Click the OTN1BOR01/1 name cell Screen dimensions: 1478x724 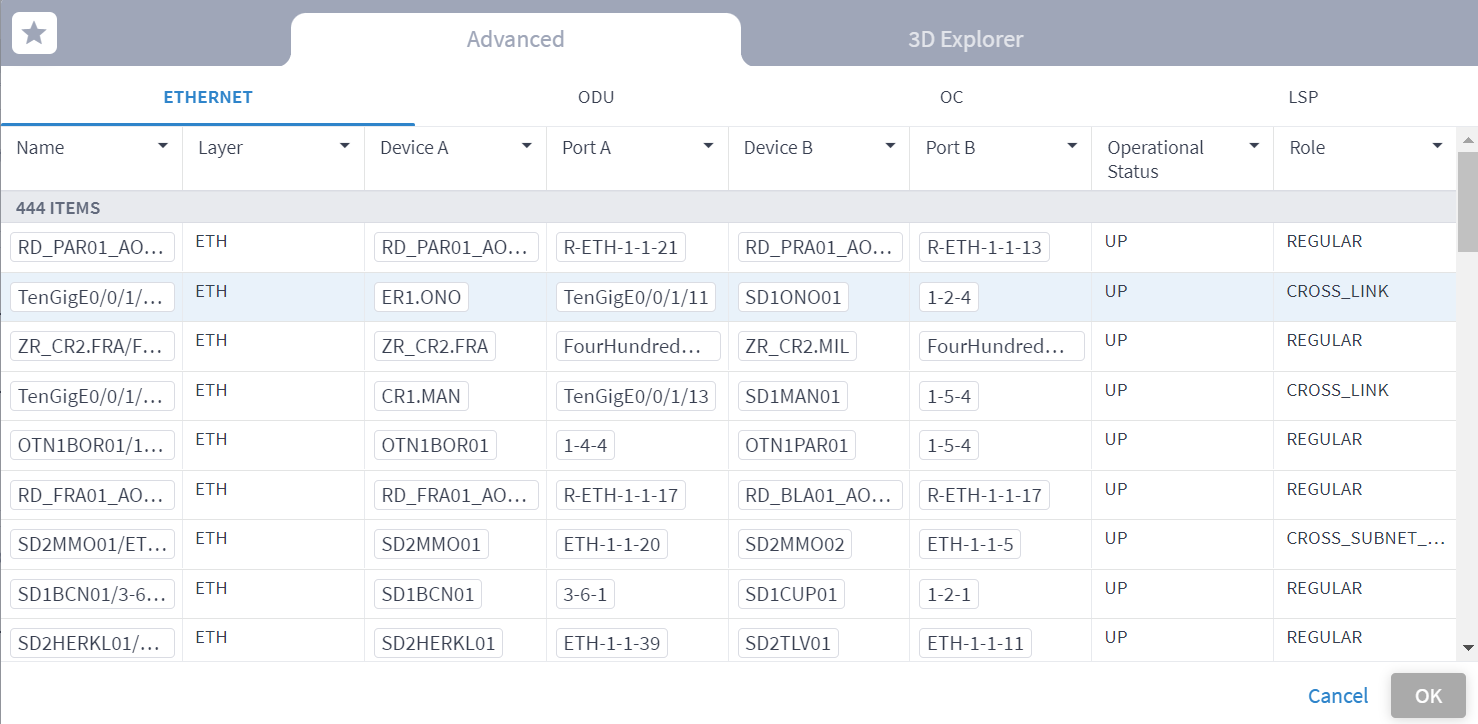coord(92,445)
